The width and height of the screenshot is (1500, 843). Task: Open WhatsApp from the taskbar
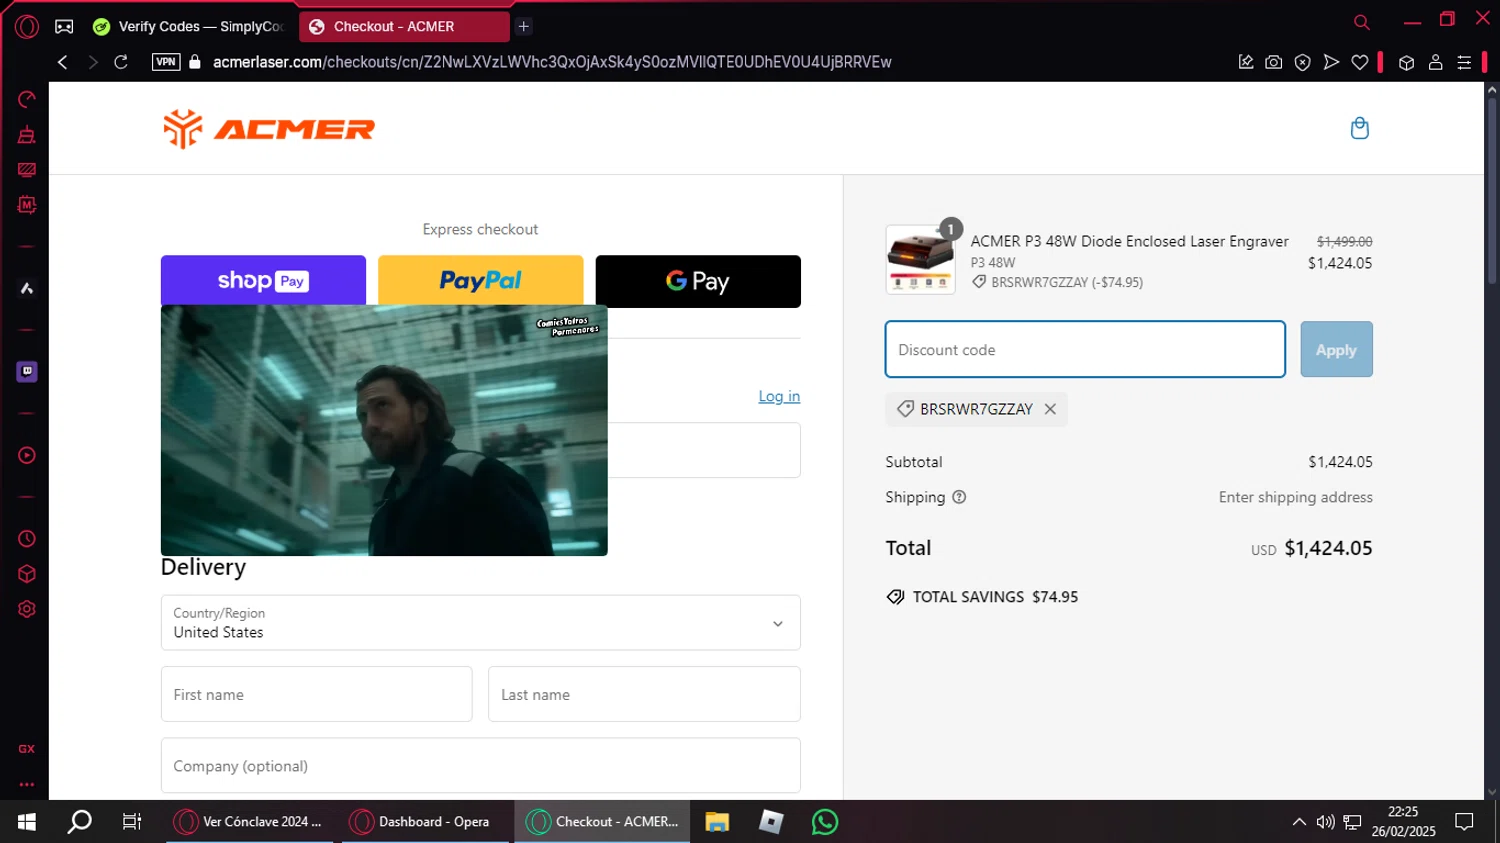[825, 822]
